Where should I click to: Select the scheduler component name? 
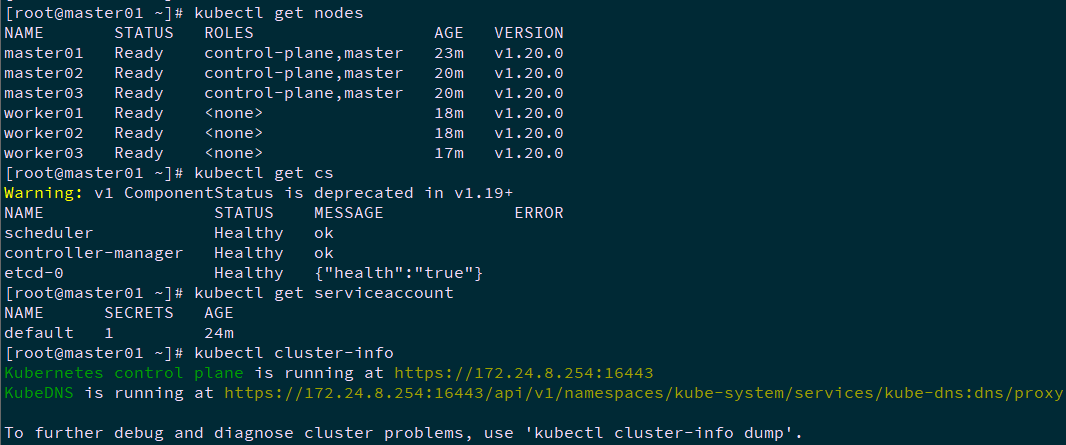(x=49, y=233)
